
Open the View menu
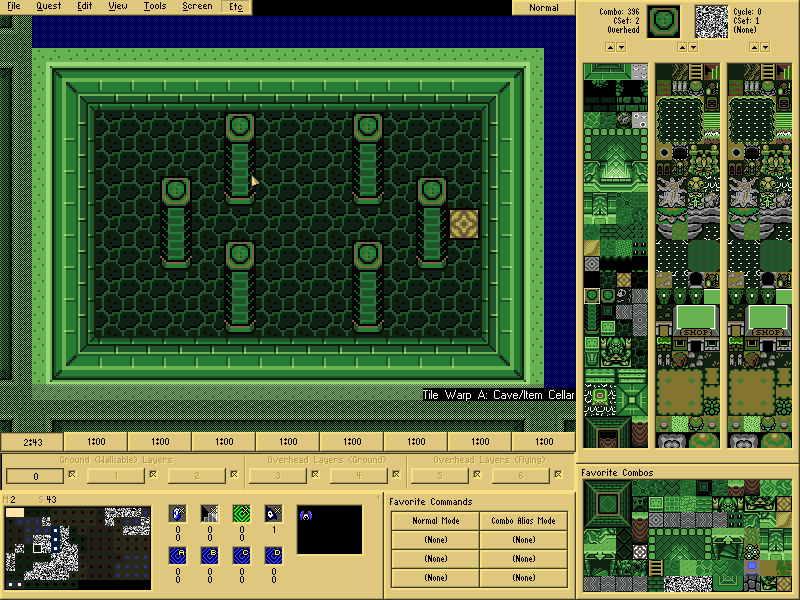(118, 6)
